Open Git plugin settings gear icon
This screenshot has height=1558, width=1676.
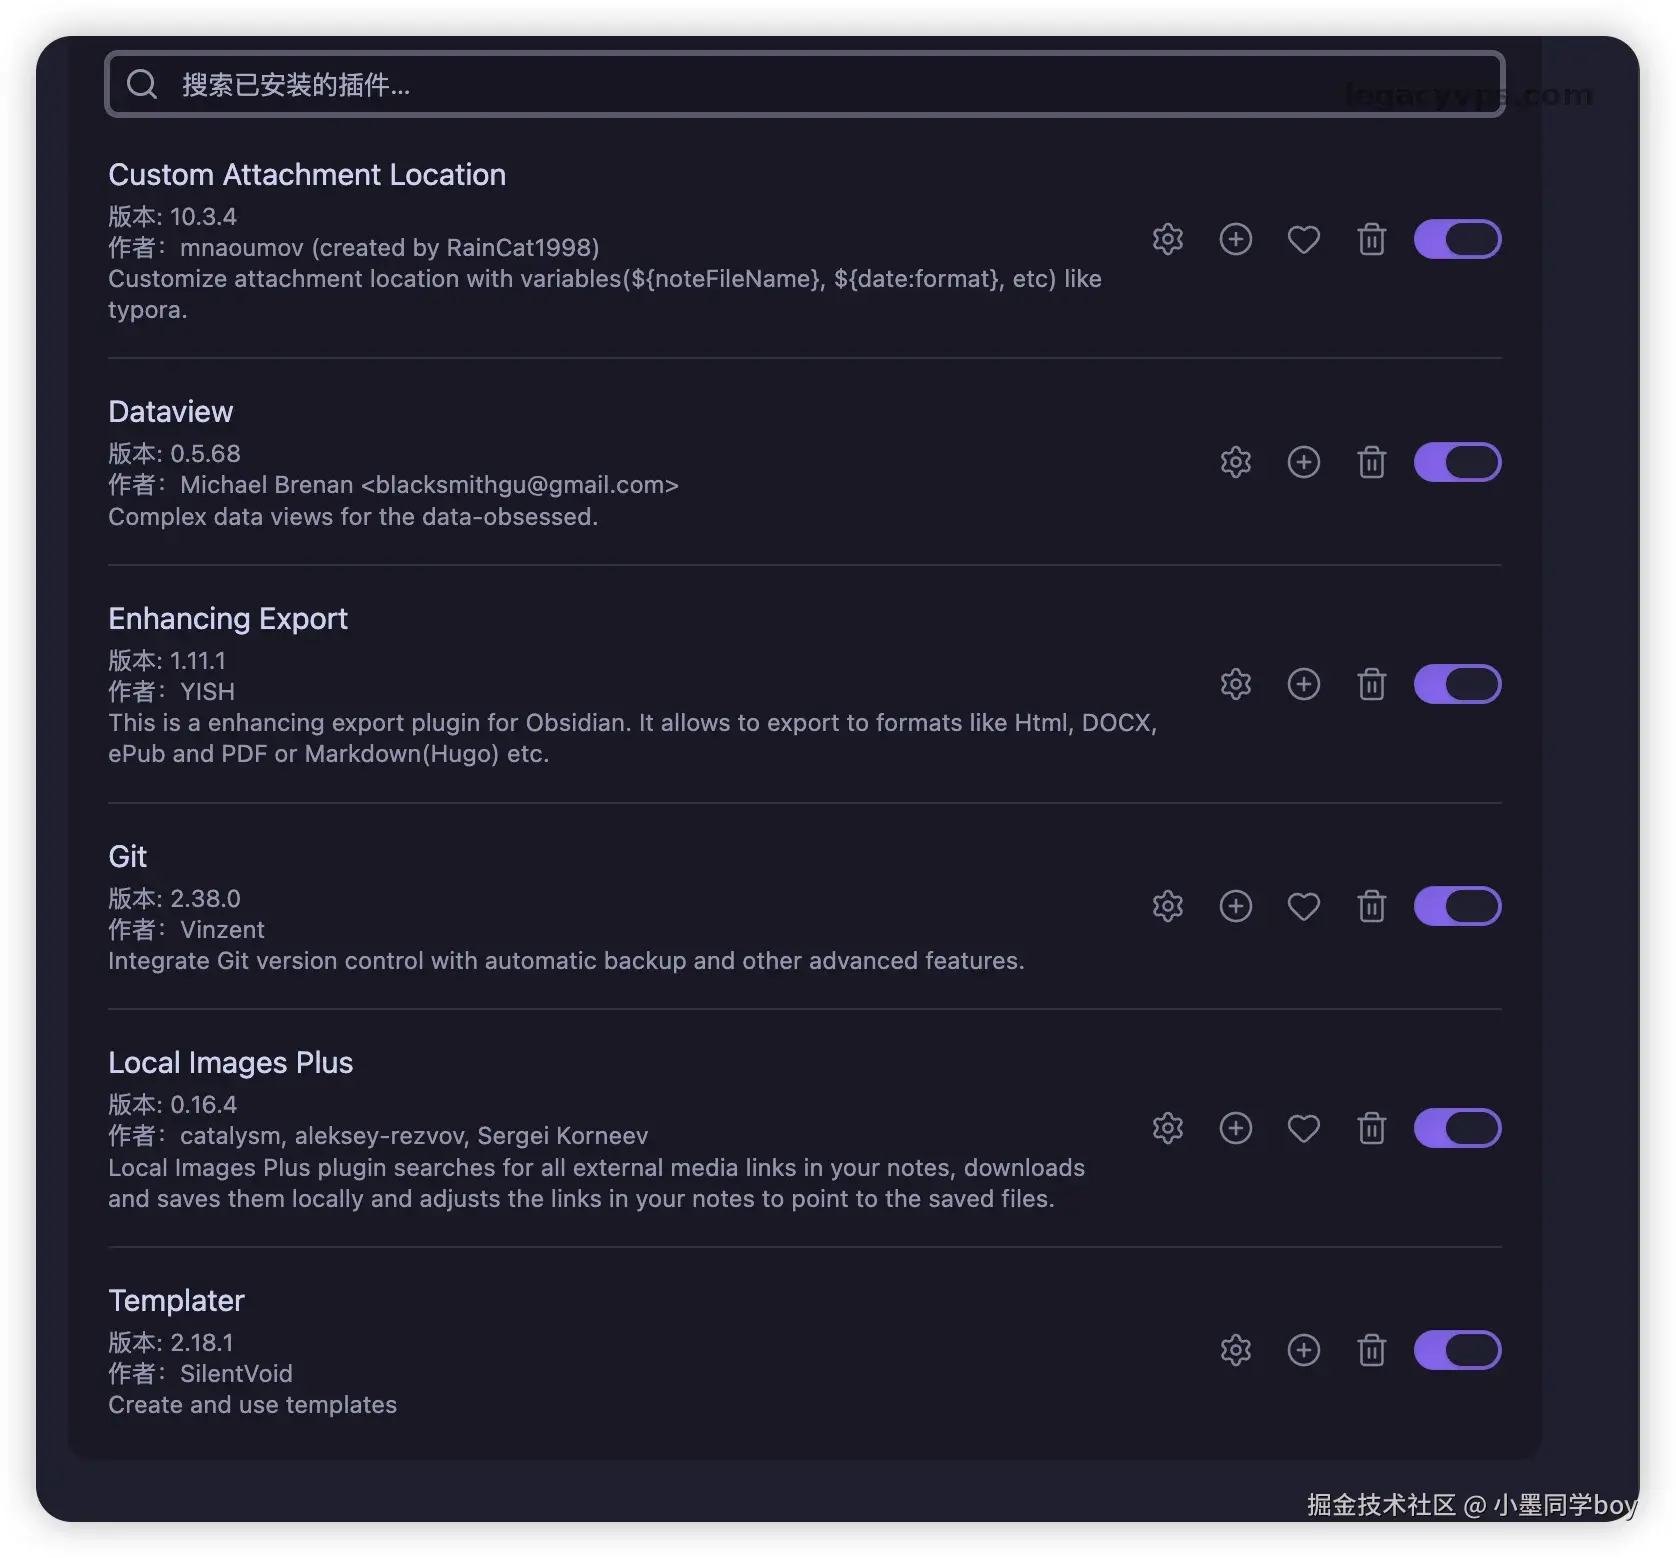(1167, 907)
